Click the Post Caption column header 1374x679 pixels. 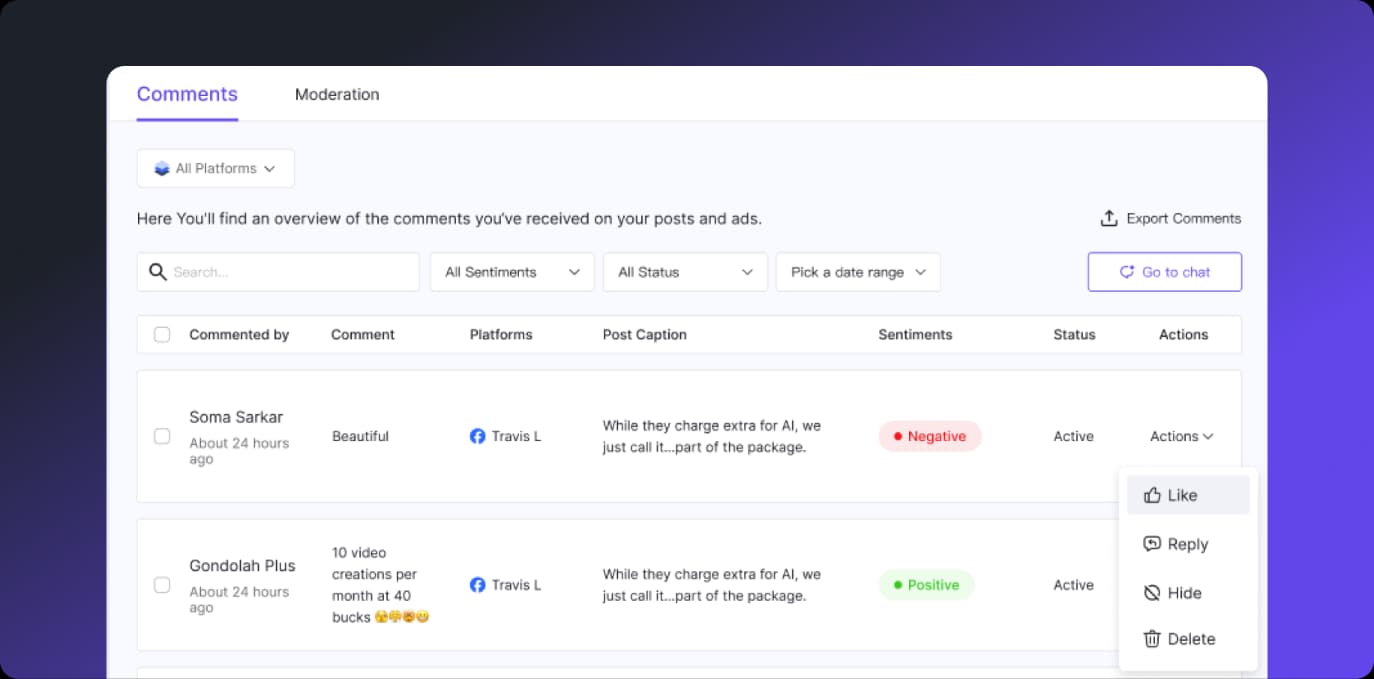[645, 335]
